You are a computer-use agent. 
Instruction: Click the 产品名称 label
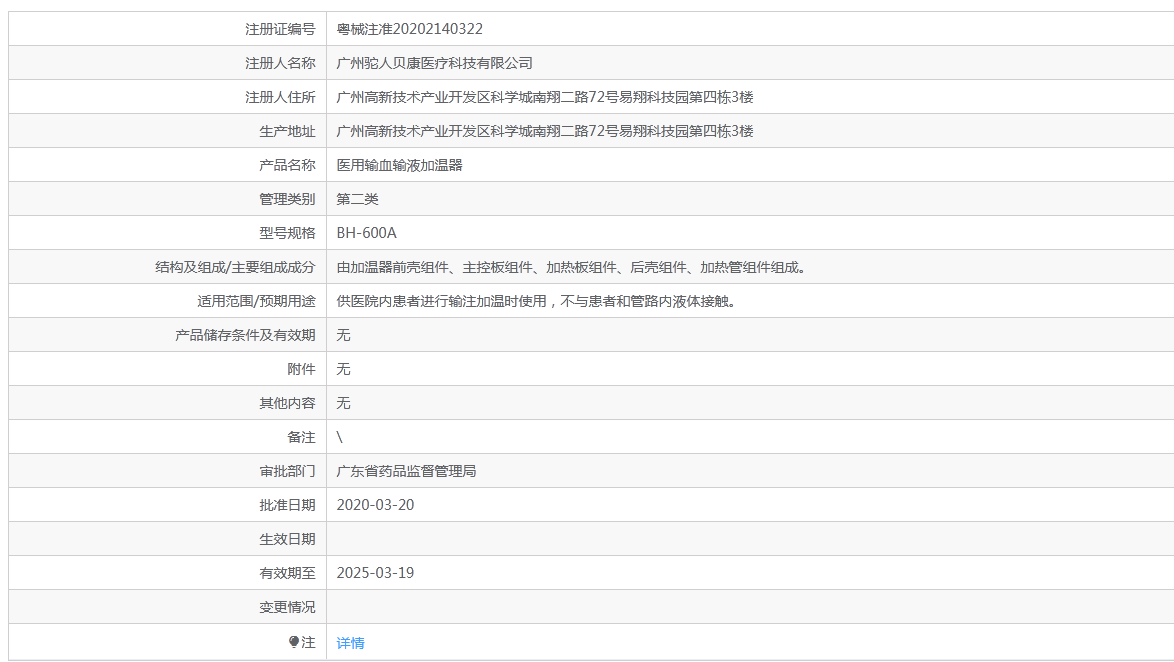288,165
